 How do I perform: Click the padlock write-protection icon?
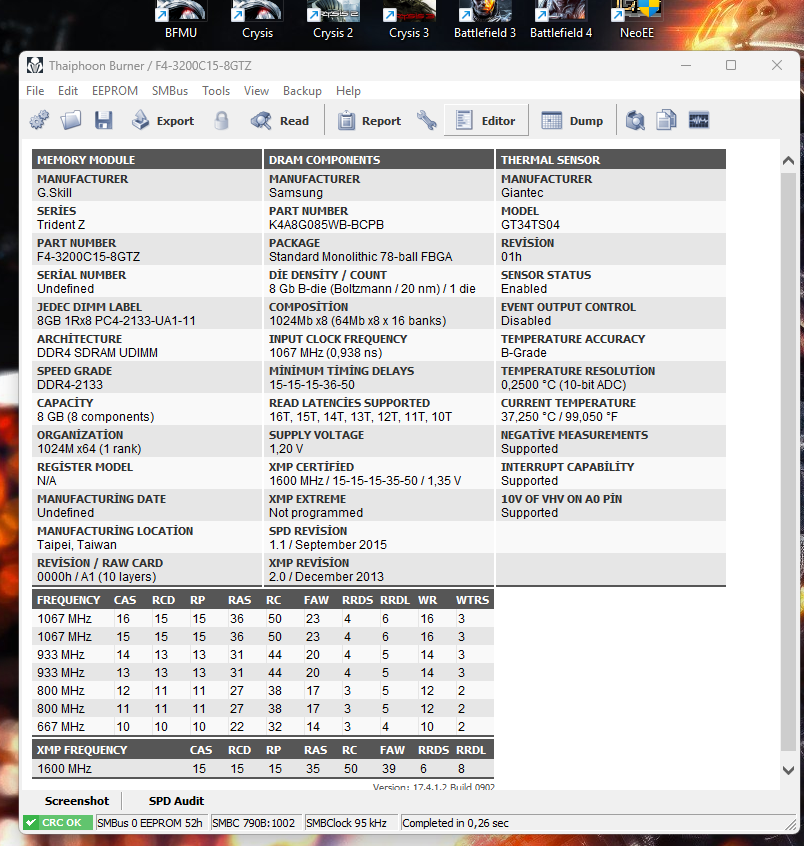tap(221, 120)
